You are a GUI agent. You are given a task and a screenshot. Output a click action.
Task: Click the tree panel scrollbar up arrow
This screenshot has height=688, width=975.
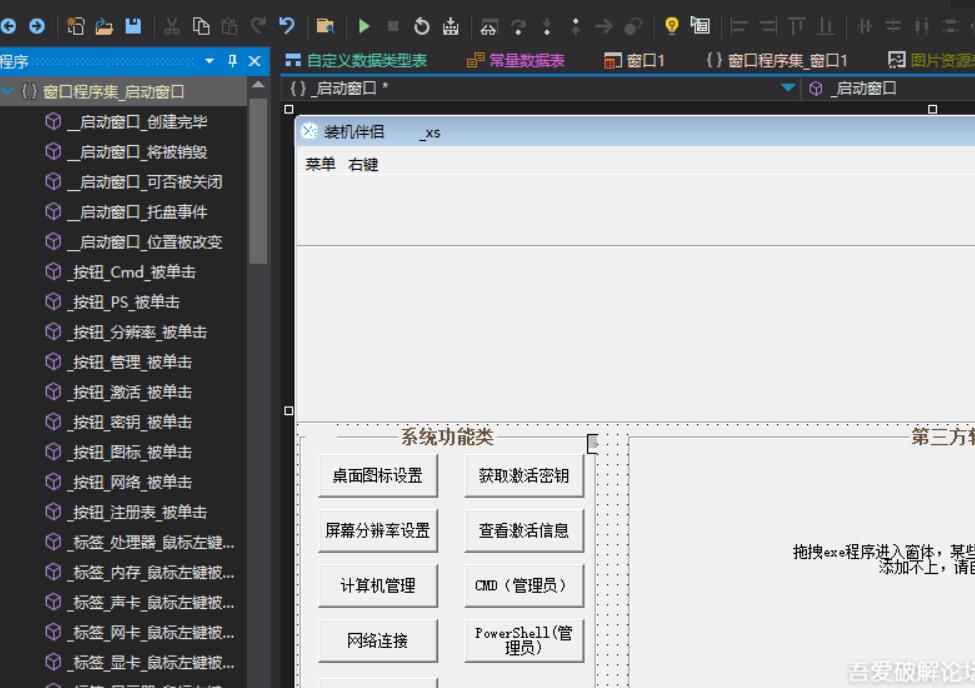258,85
